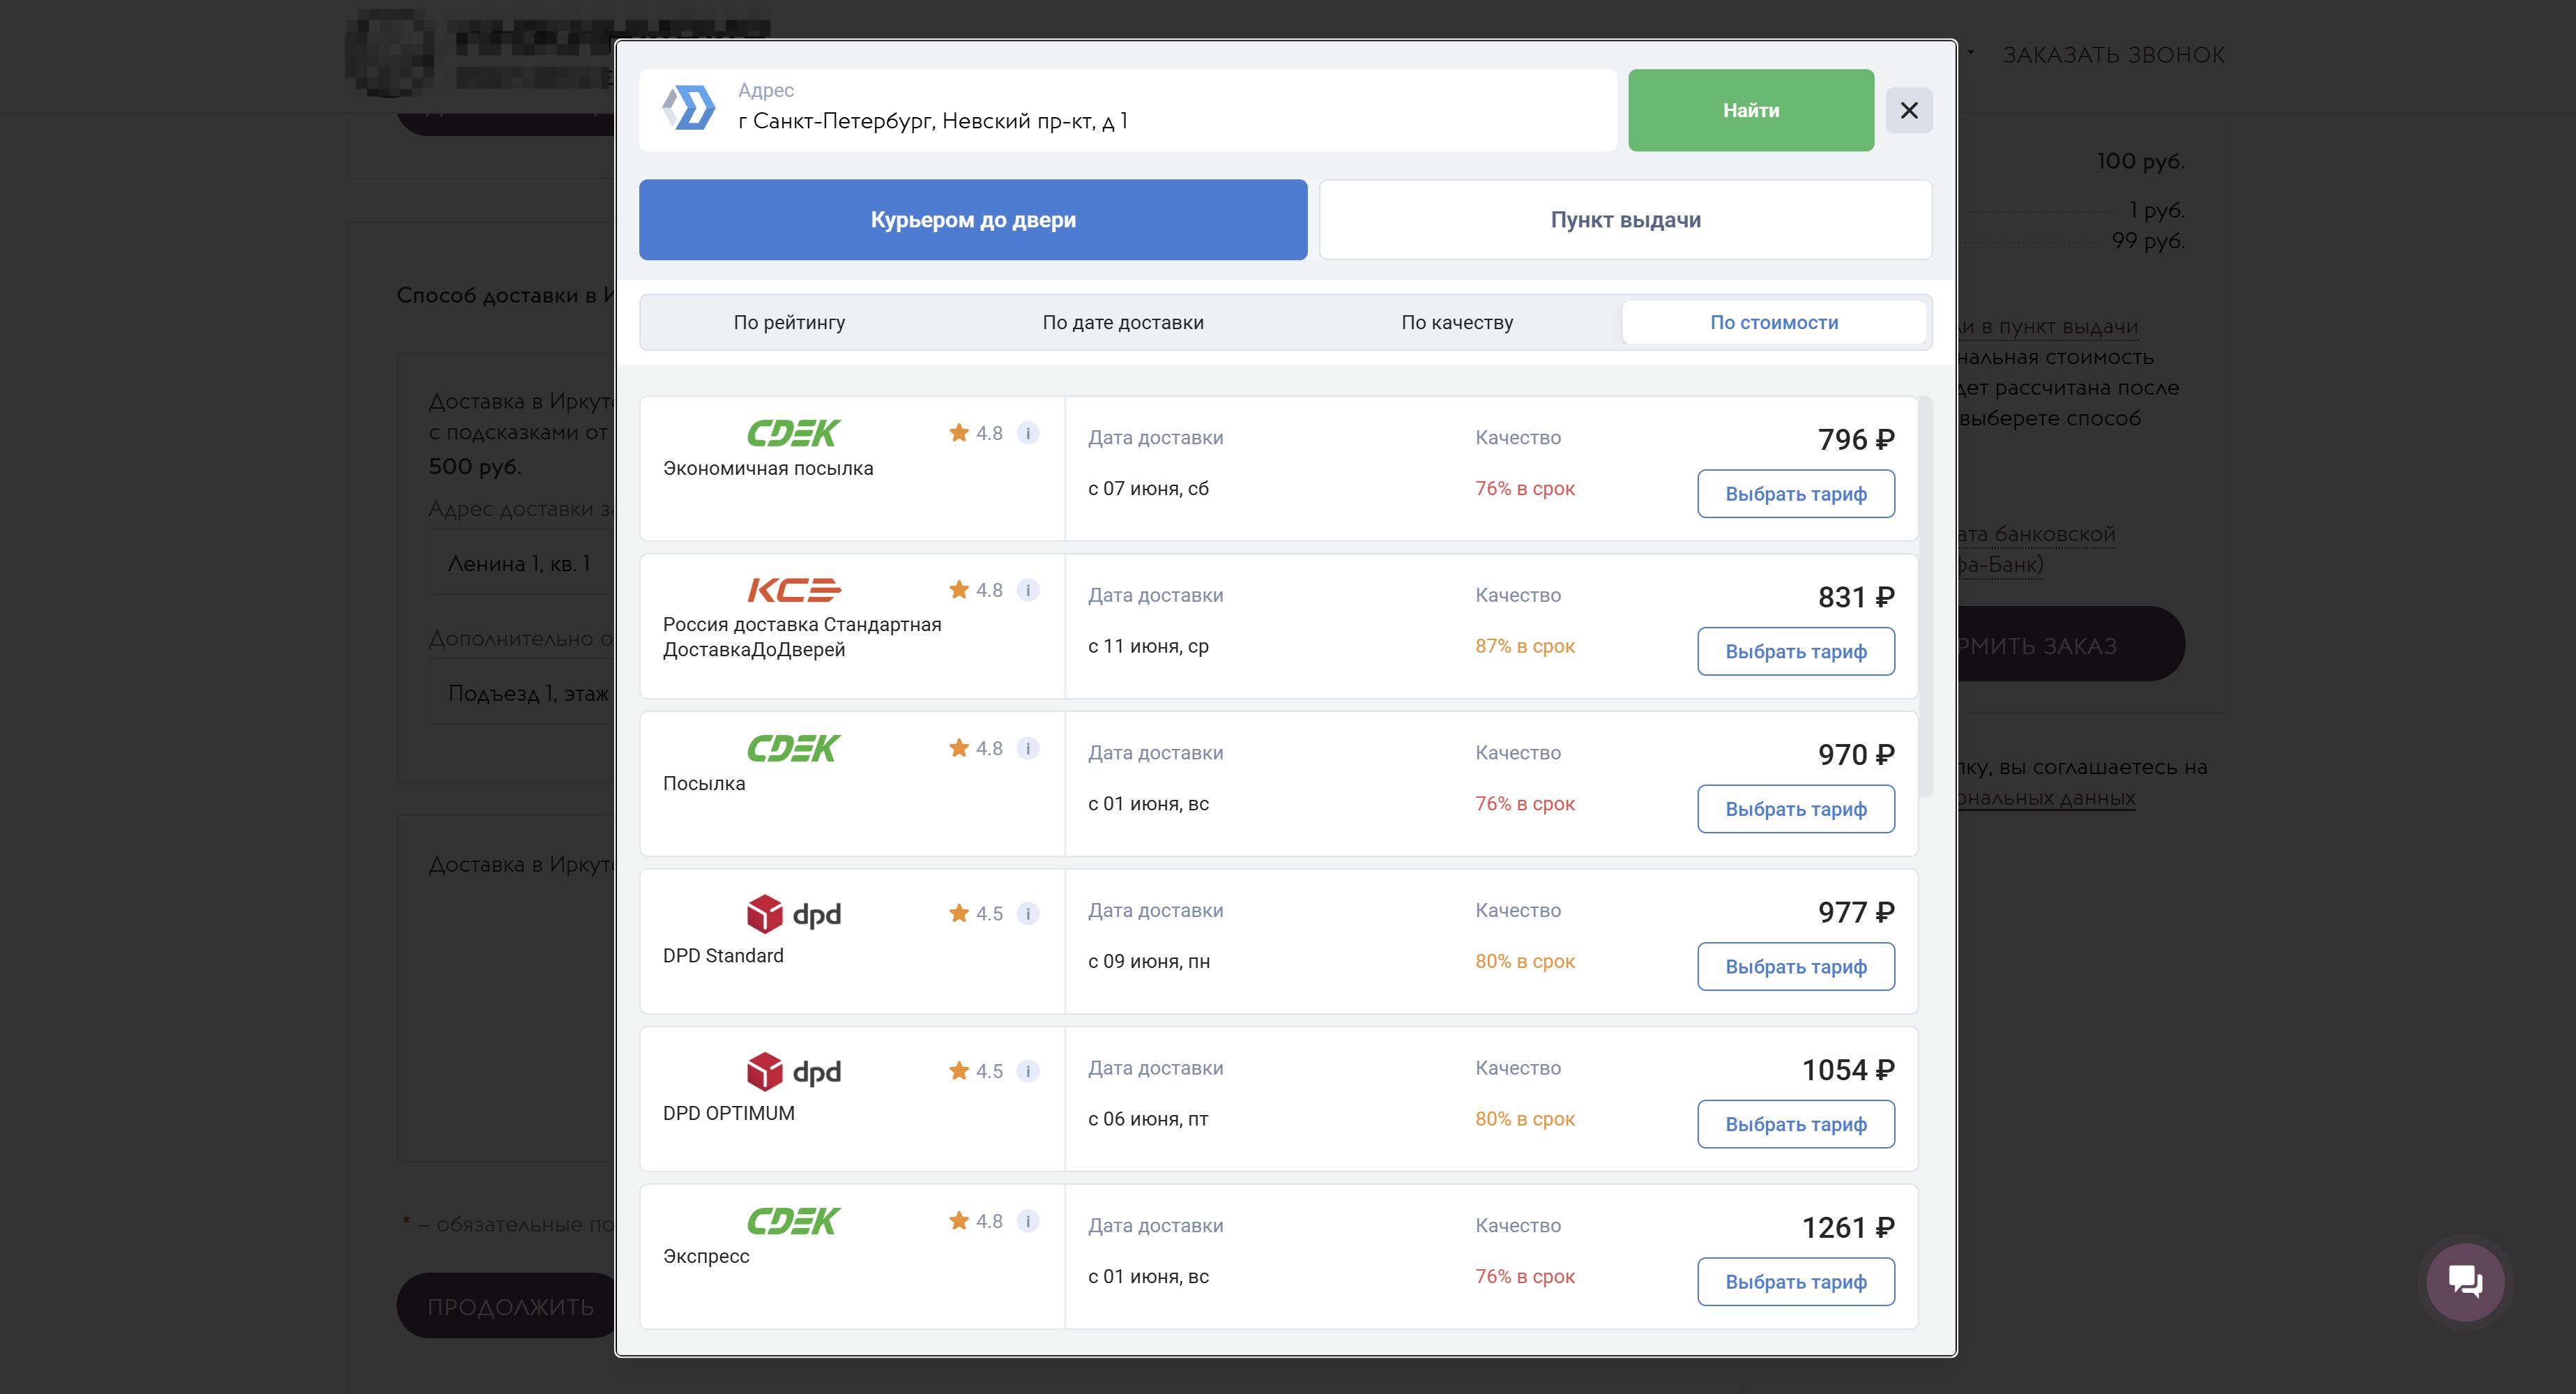Image resolution: width=2576 pixels, height=1394 pixels.
Task: Open the chat widget bubble
Action: (x=2465, y=1281)
